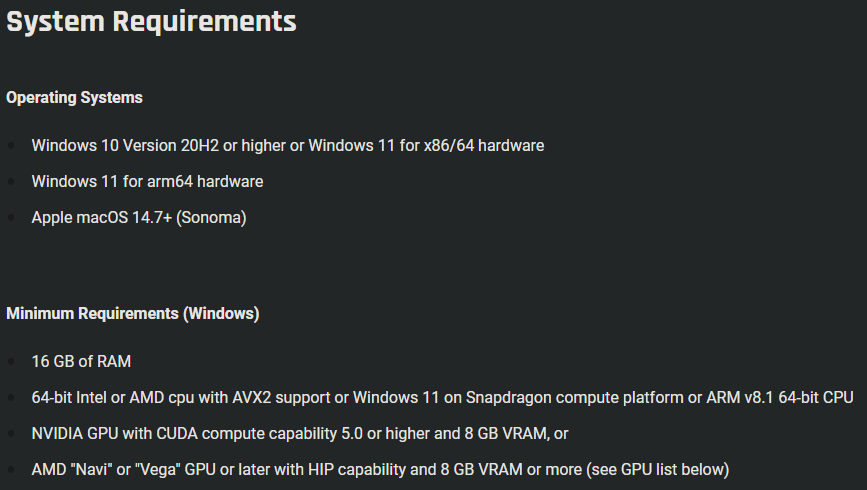
Task: Click the Apple macOS 14.7+ entry
Action: pyautogui.click(x=138, y=218)
